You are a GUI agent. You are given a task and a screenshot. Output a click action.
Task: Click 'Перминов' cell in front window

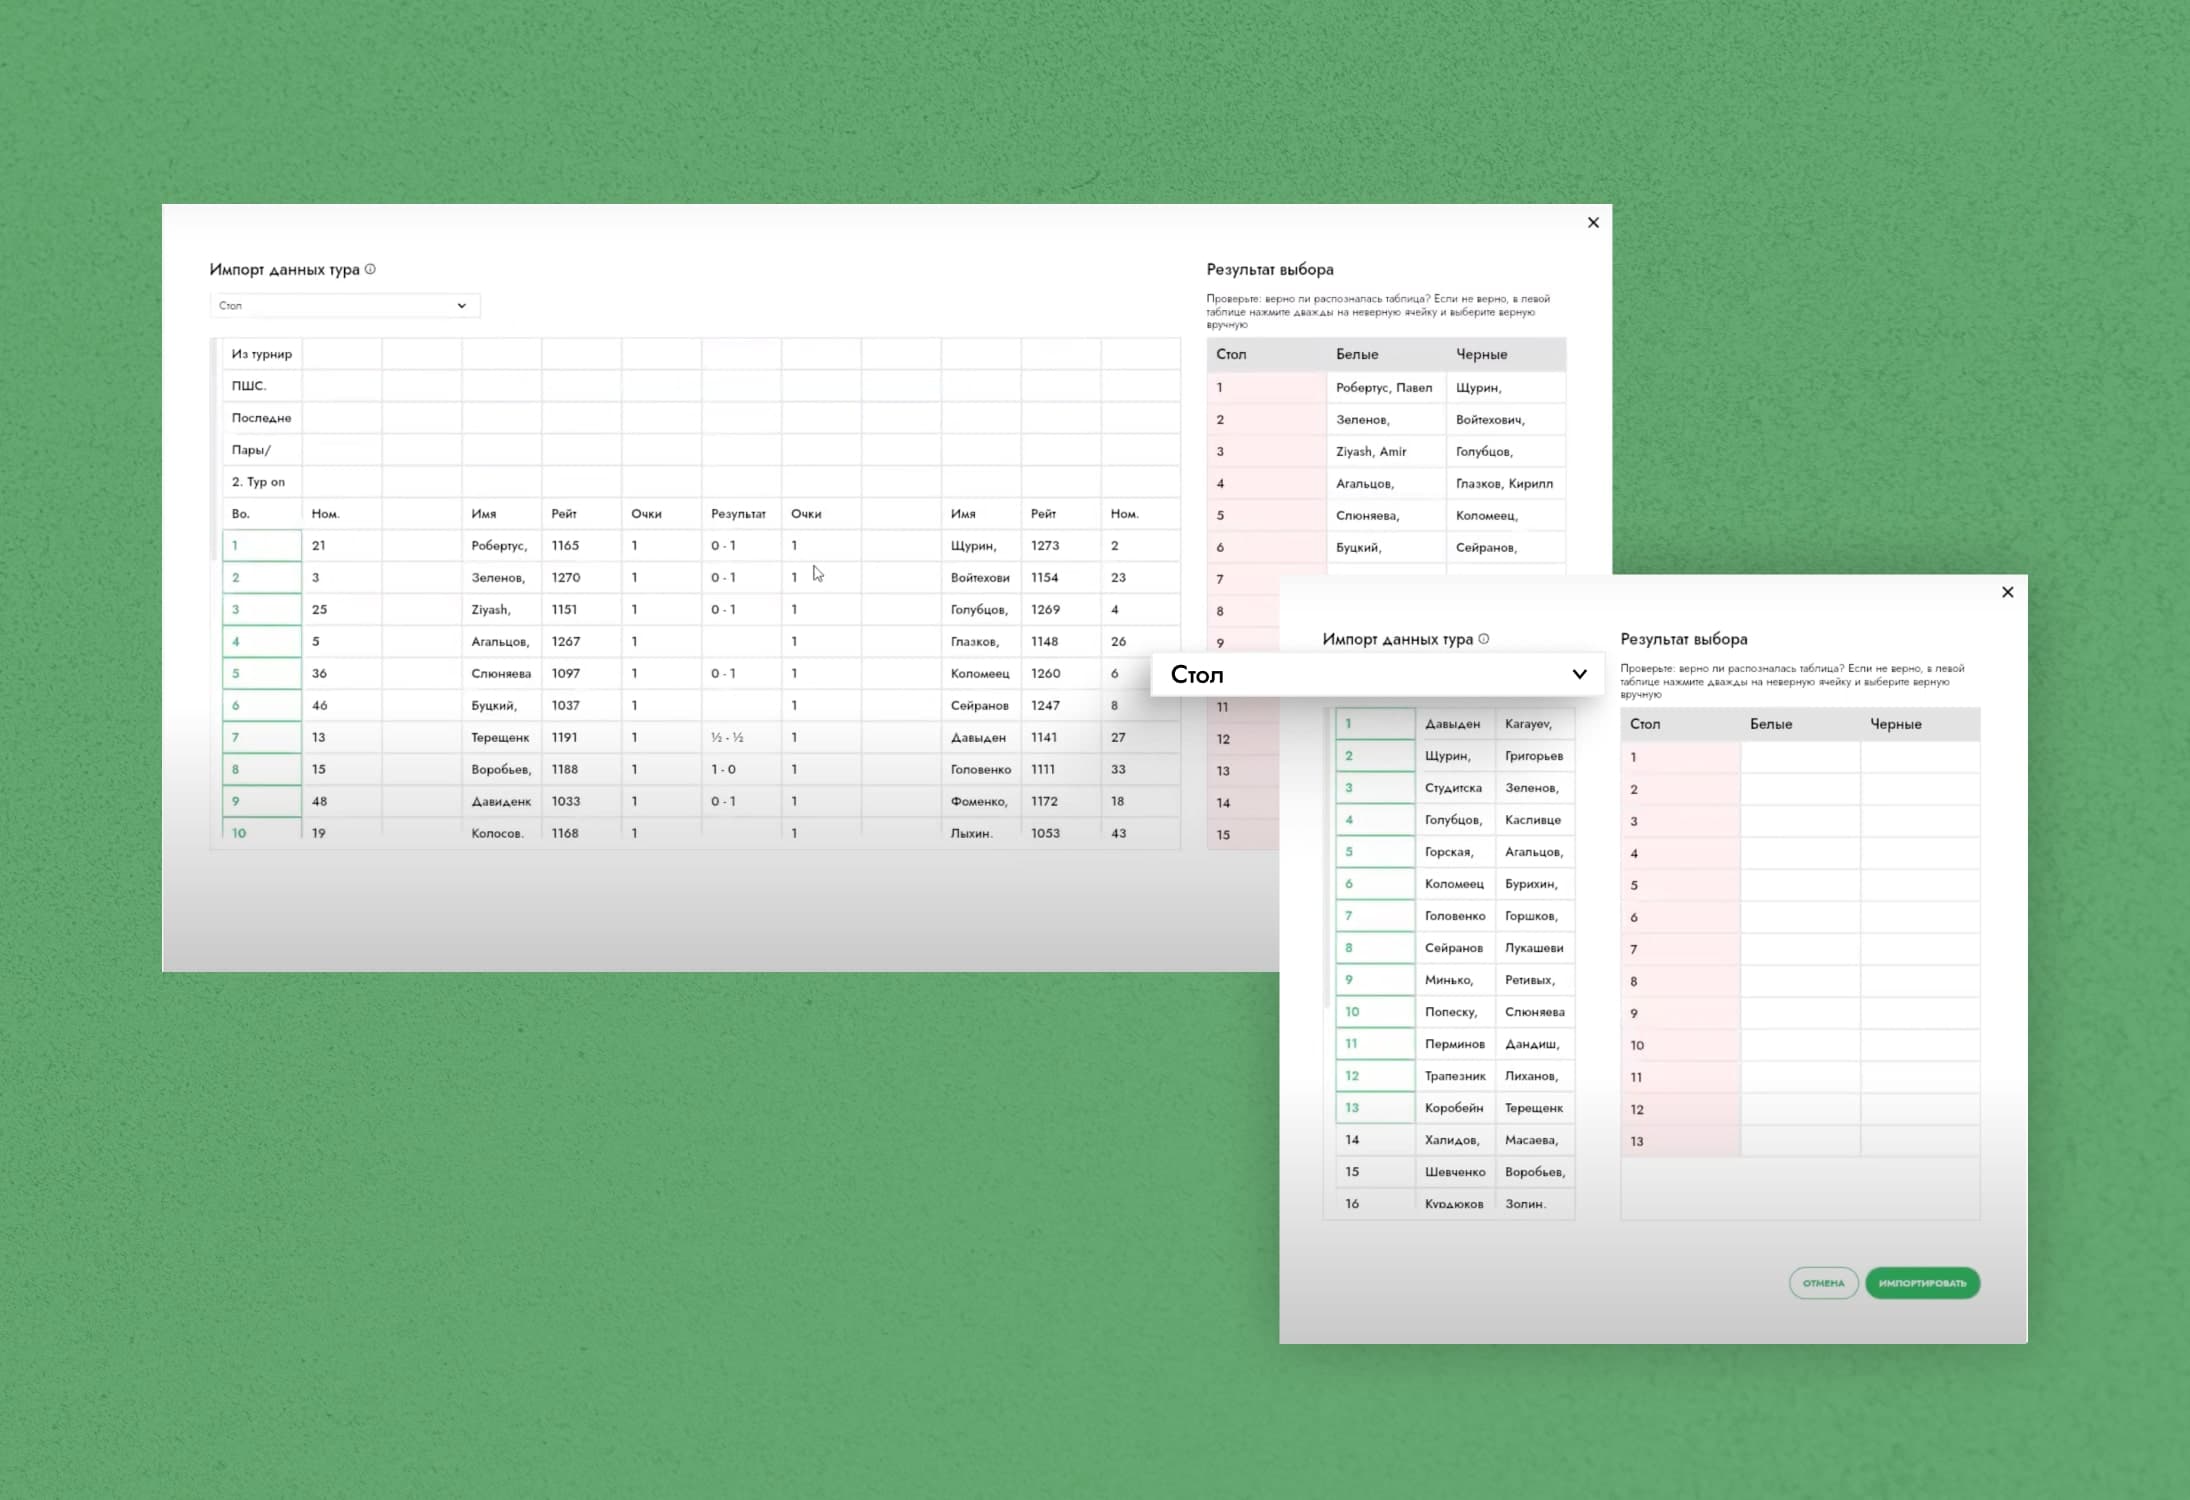(1455, 1044)
